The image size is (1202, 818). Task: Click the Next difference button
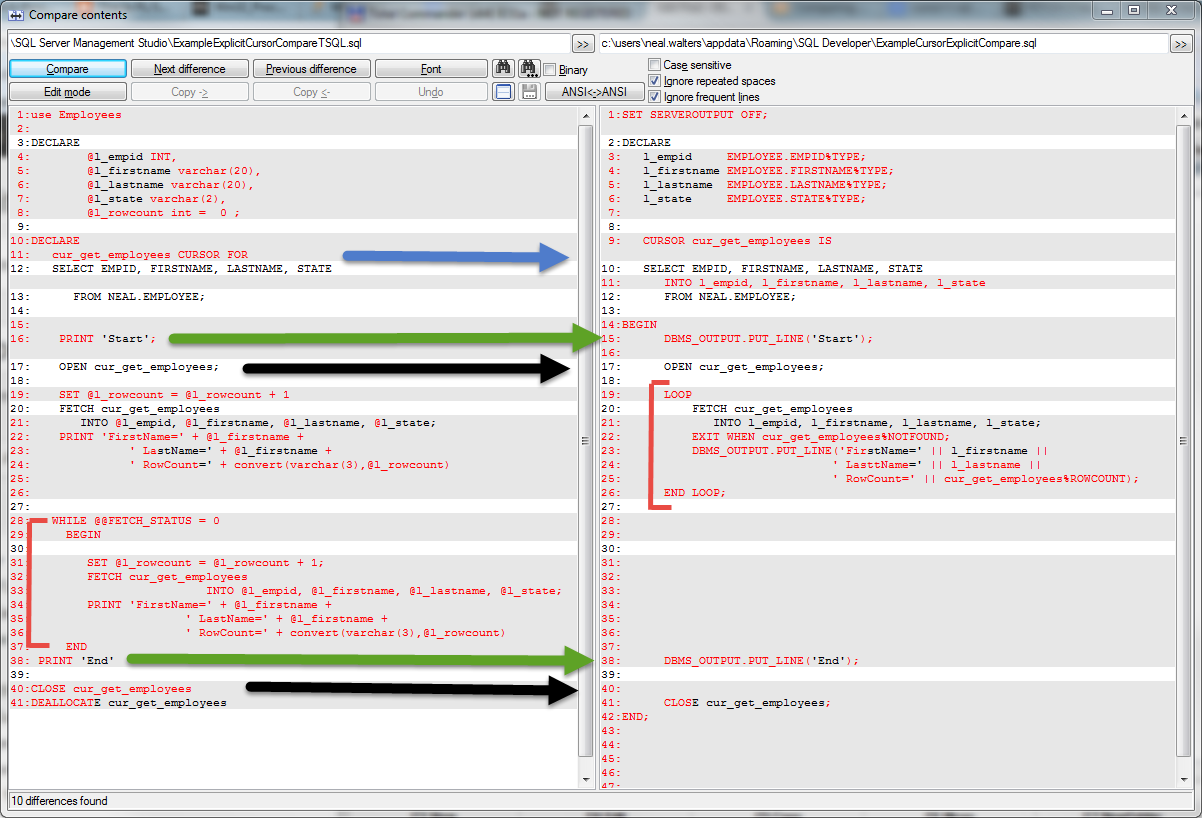tap(189, 68)
